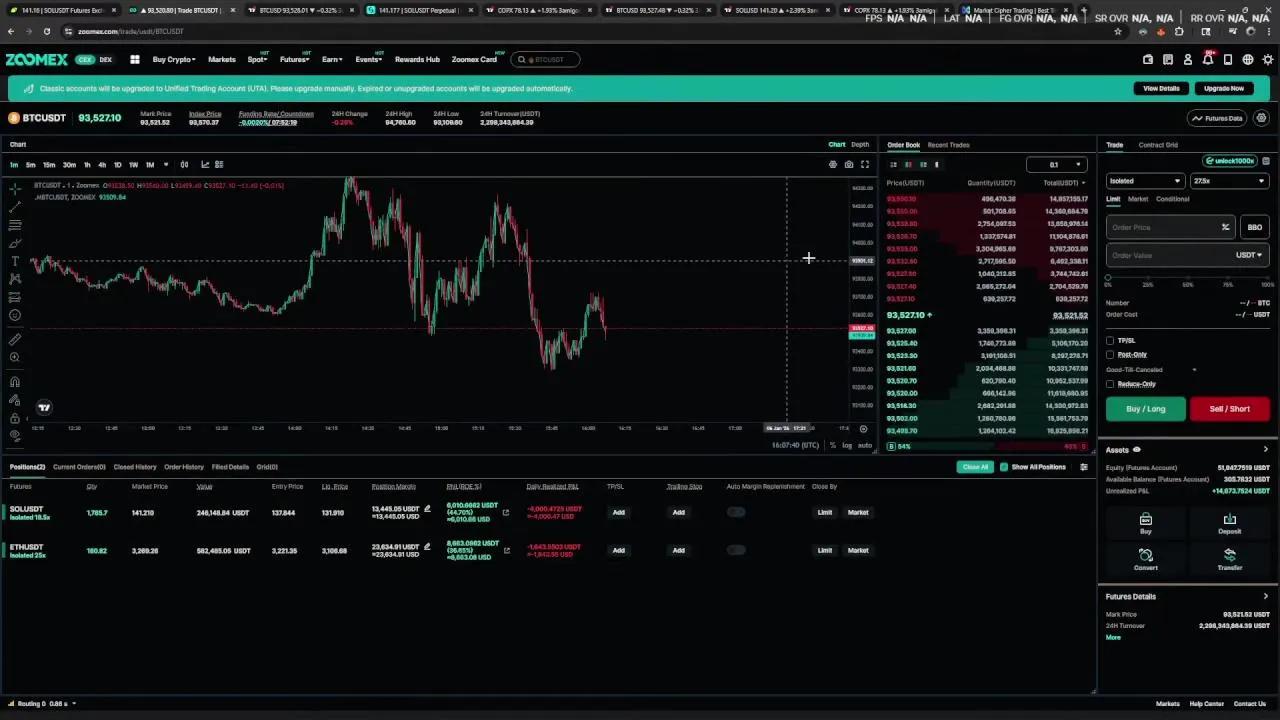The width and height of the screenshot is (1280, 720).
Task: Enable the Reduce-Only checkbox
Action: click(x=1110, y=384)
